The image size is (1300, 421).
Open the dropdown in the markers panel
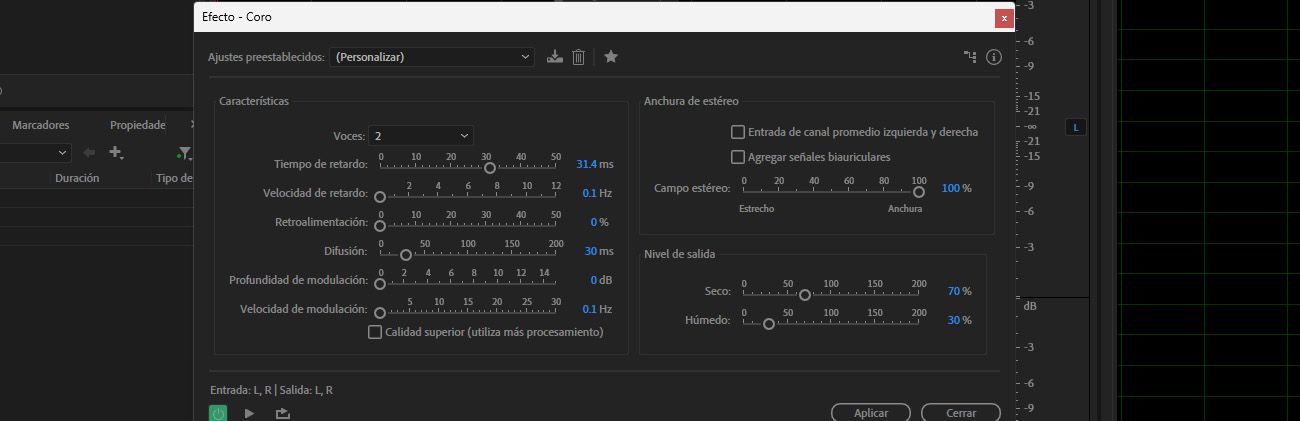pos(35,152)
